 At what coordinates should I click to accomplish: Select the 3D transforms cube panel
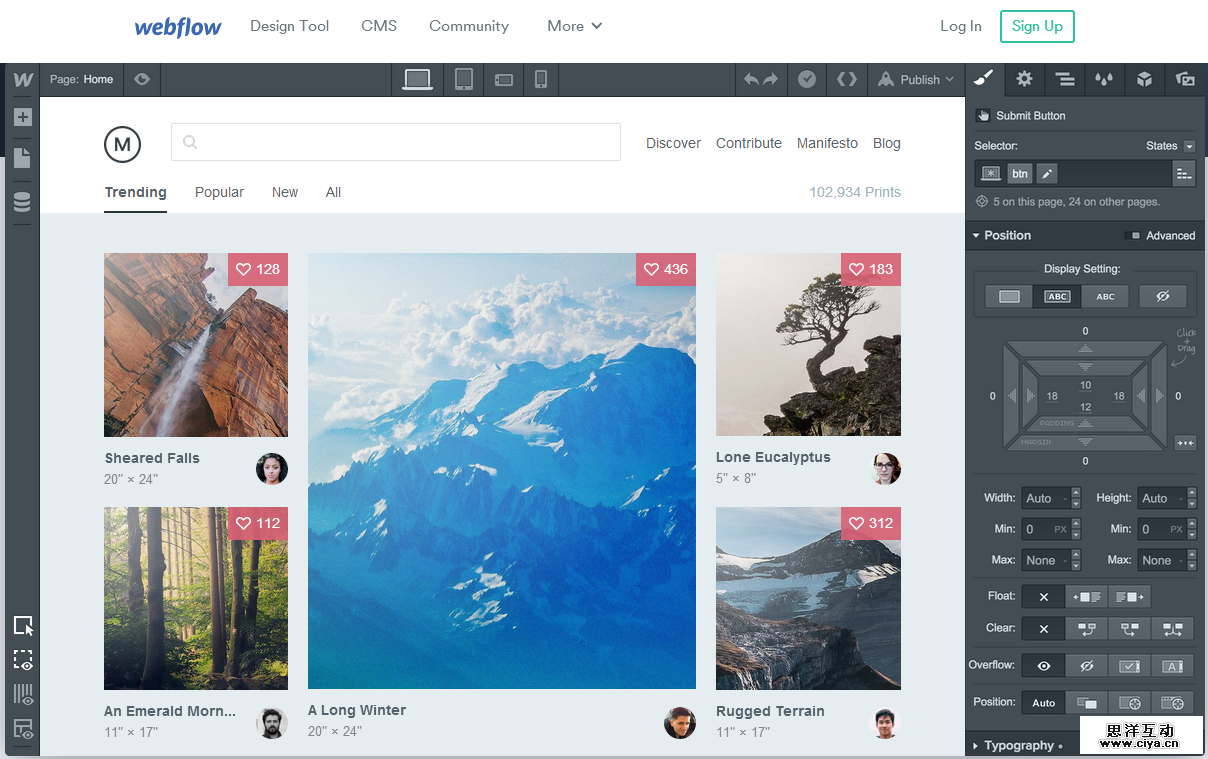click(x=1144, y=80)
